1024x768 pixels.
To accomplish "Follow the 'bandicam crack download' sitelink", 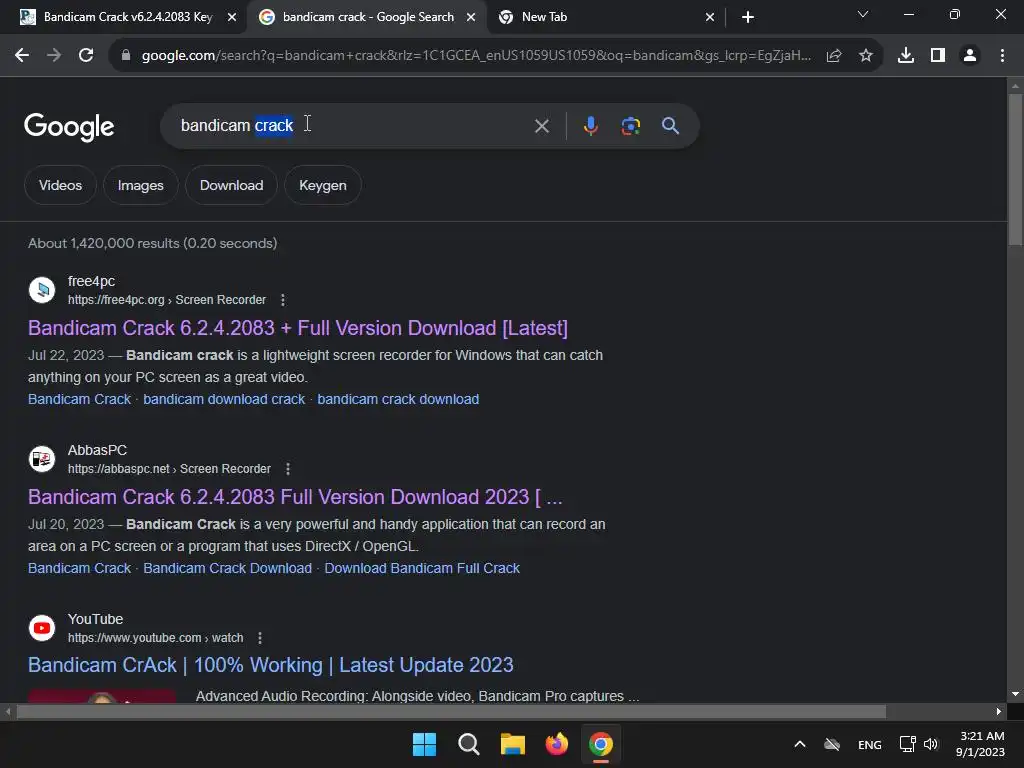I will [398, 399].
